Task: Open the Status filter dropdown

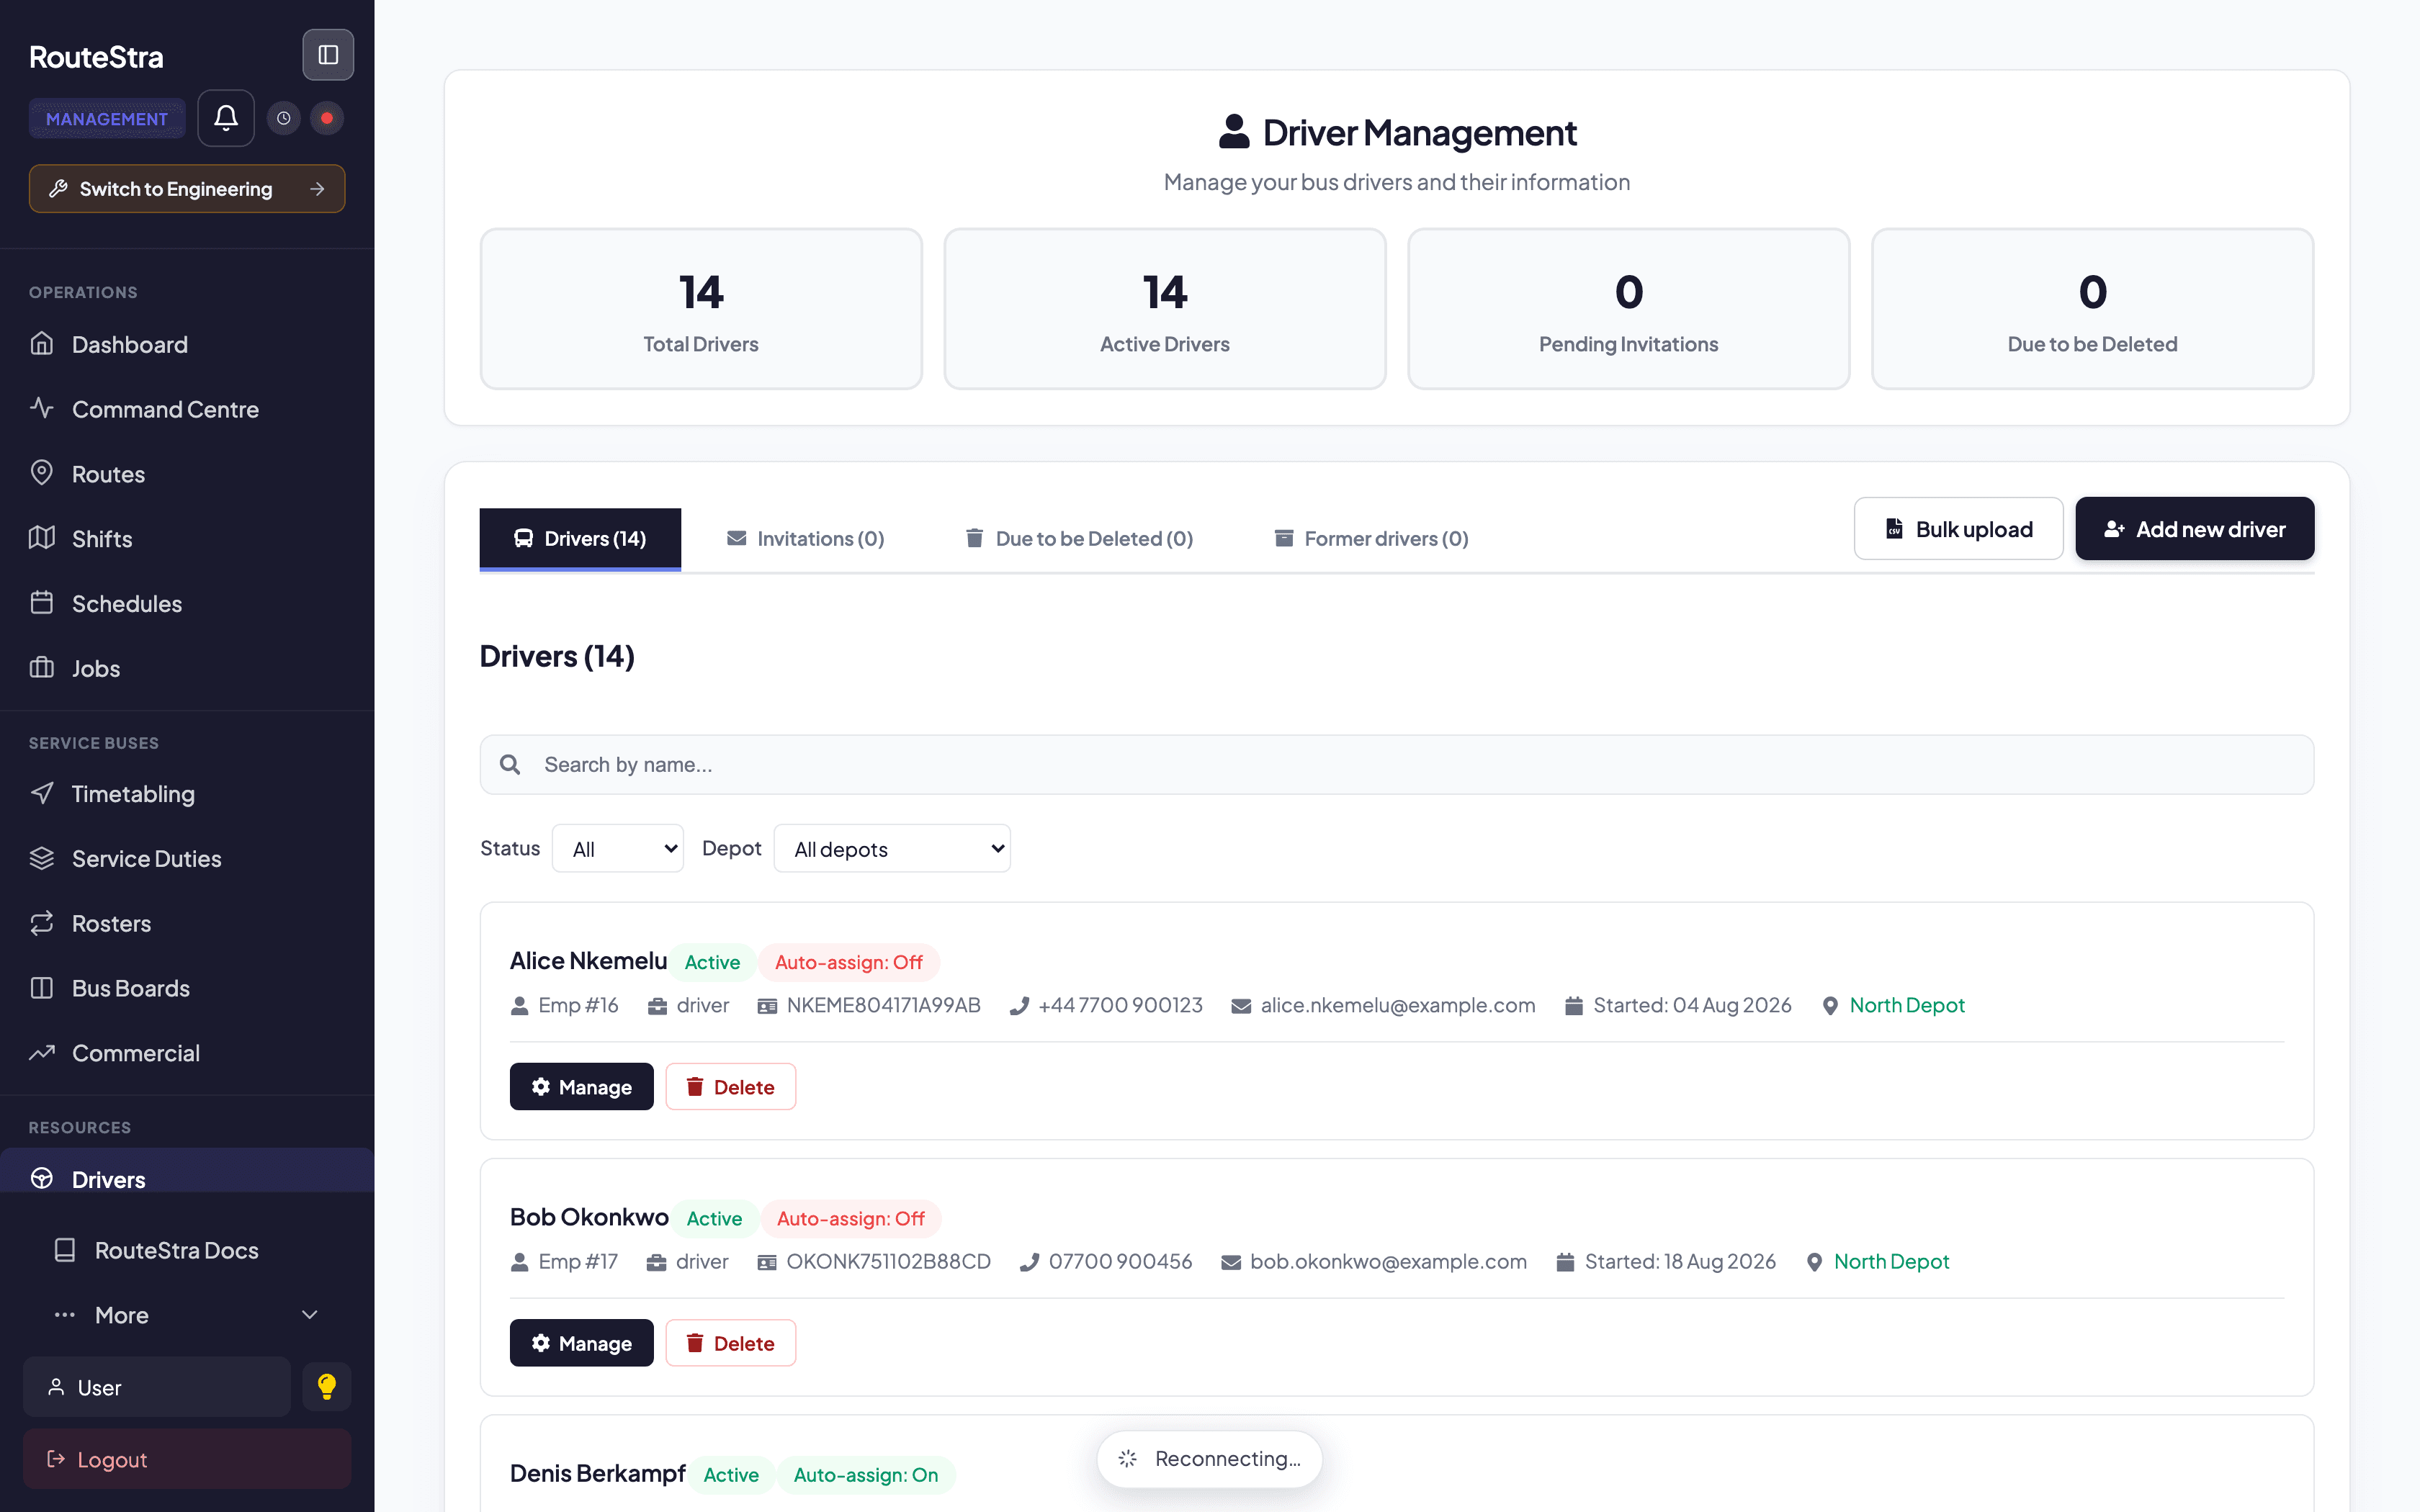Action: point(618,848)
